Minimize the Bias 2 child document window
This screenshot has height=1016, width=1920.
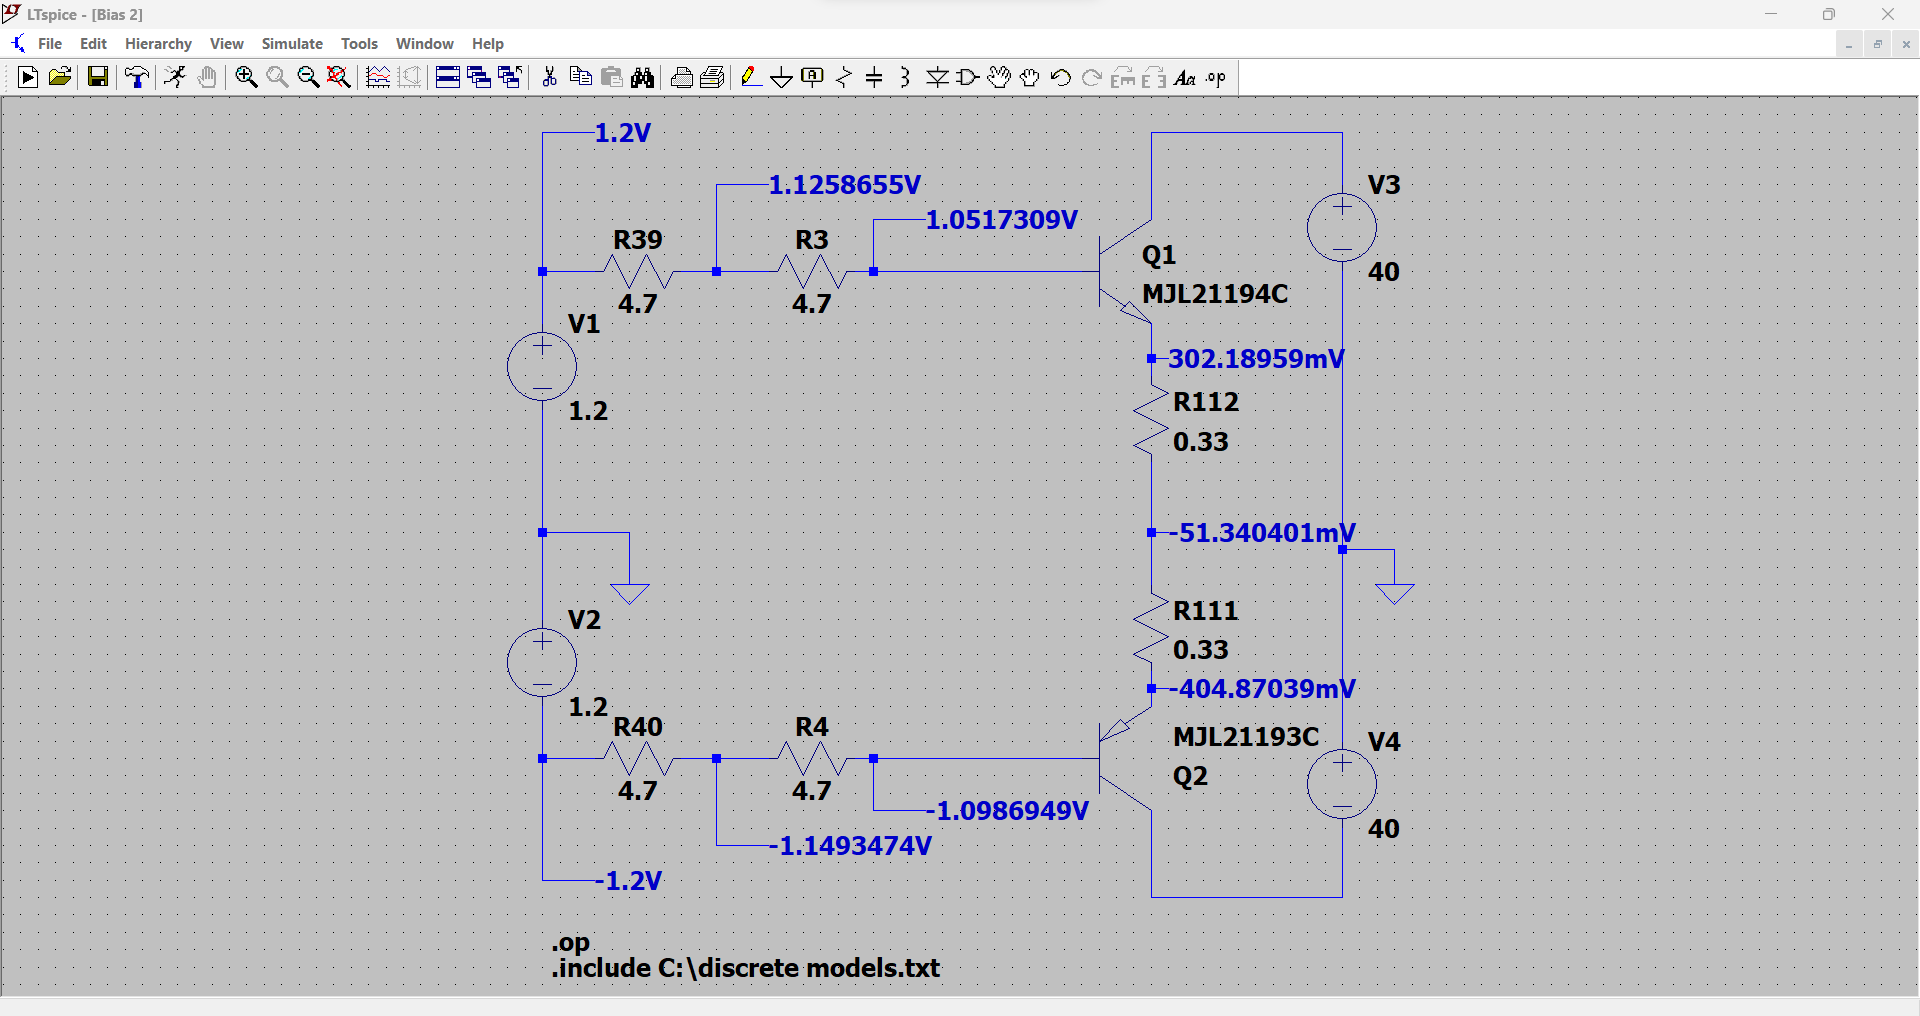click(1849, 44)
